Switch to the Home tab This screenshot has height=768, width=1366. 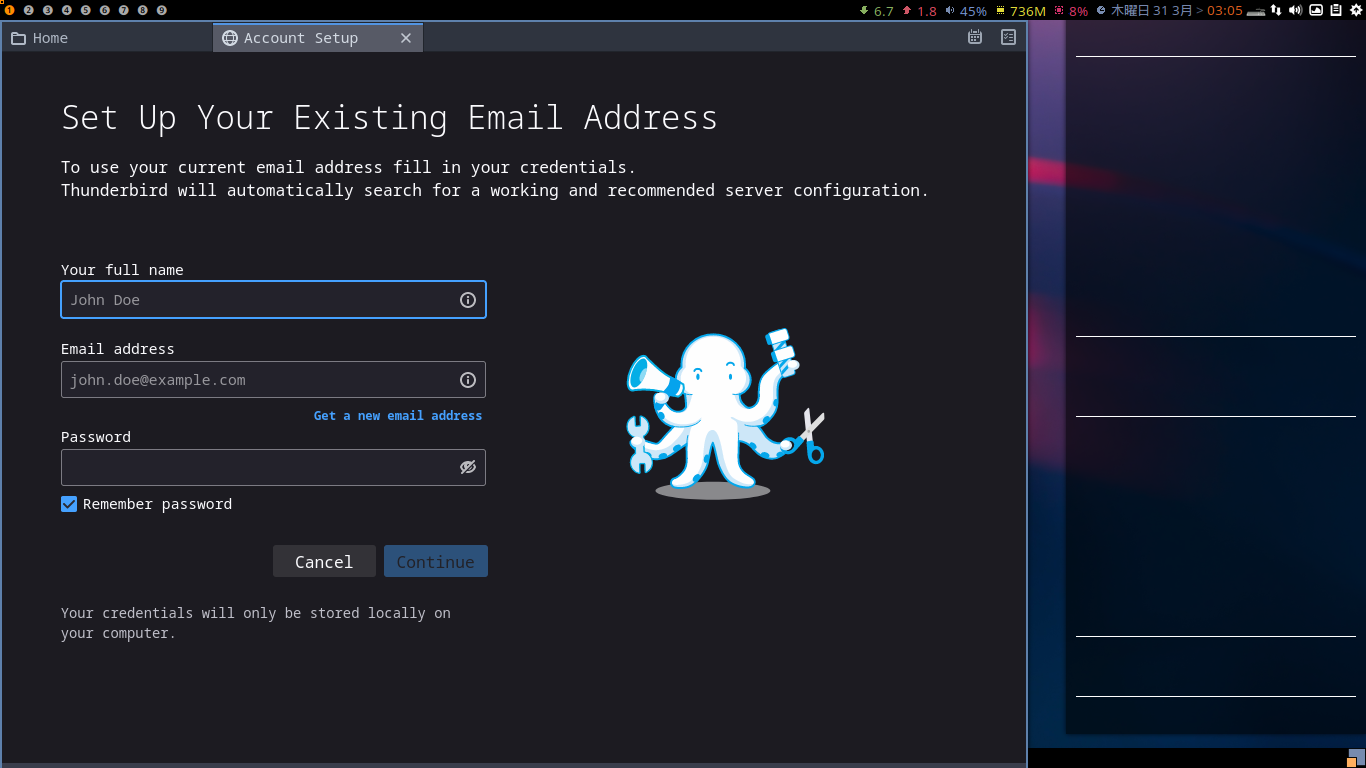[x=107, y=38]
